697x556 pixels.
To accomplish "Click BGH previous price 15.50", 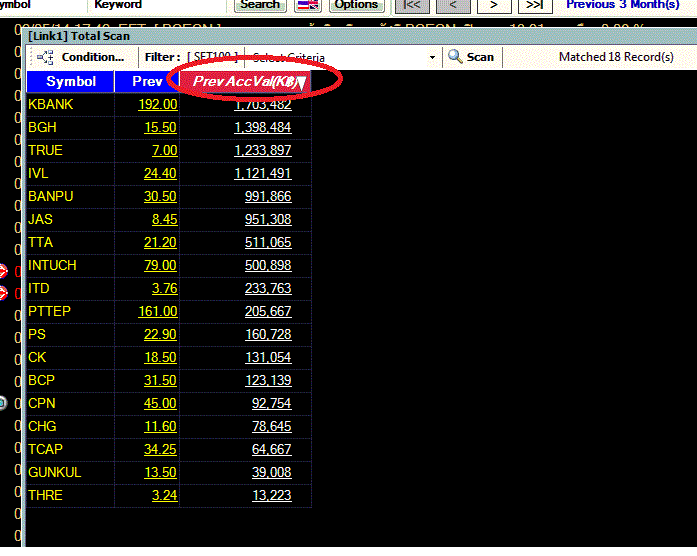I will 160,128.
